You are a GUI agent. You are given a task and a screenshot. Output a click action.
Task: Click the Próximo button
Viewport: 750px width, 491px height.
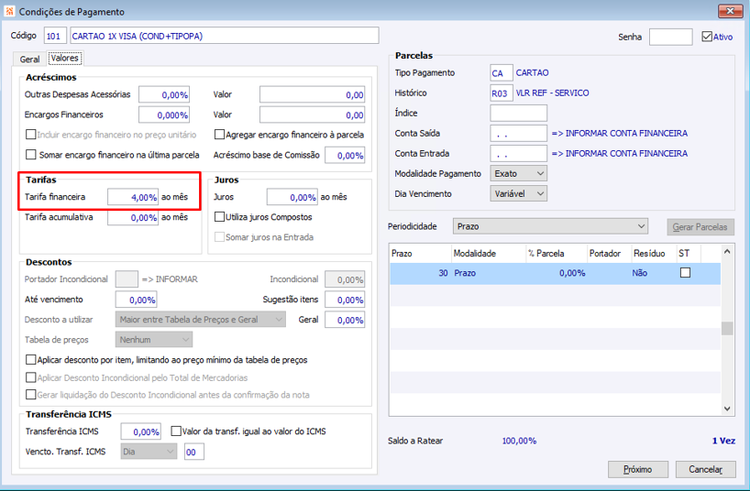pos(638,469)
